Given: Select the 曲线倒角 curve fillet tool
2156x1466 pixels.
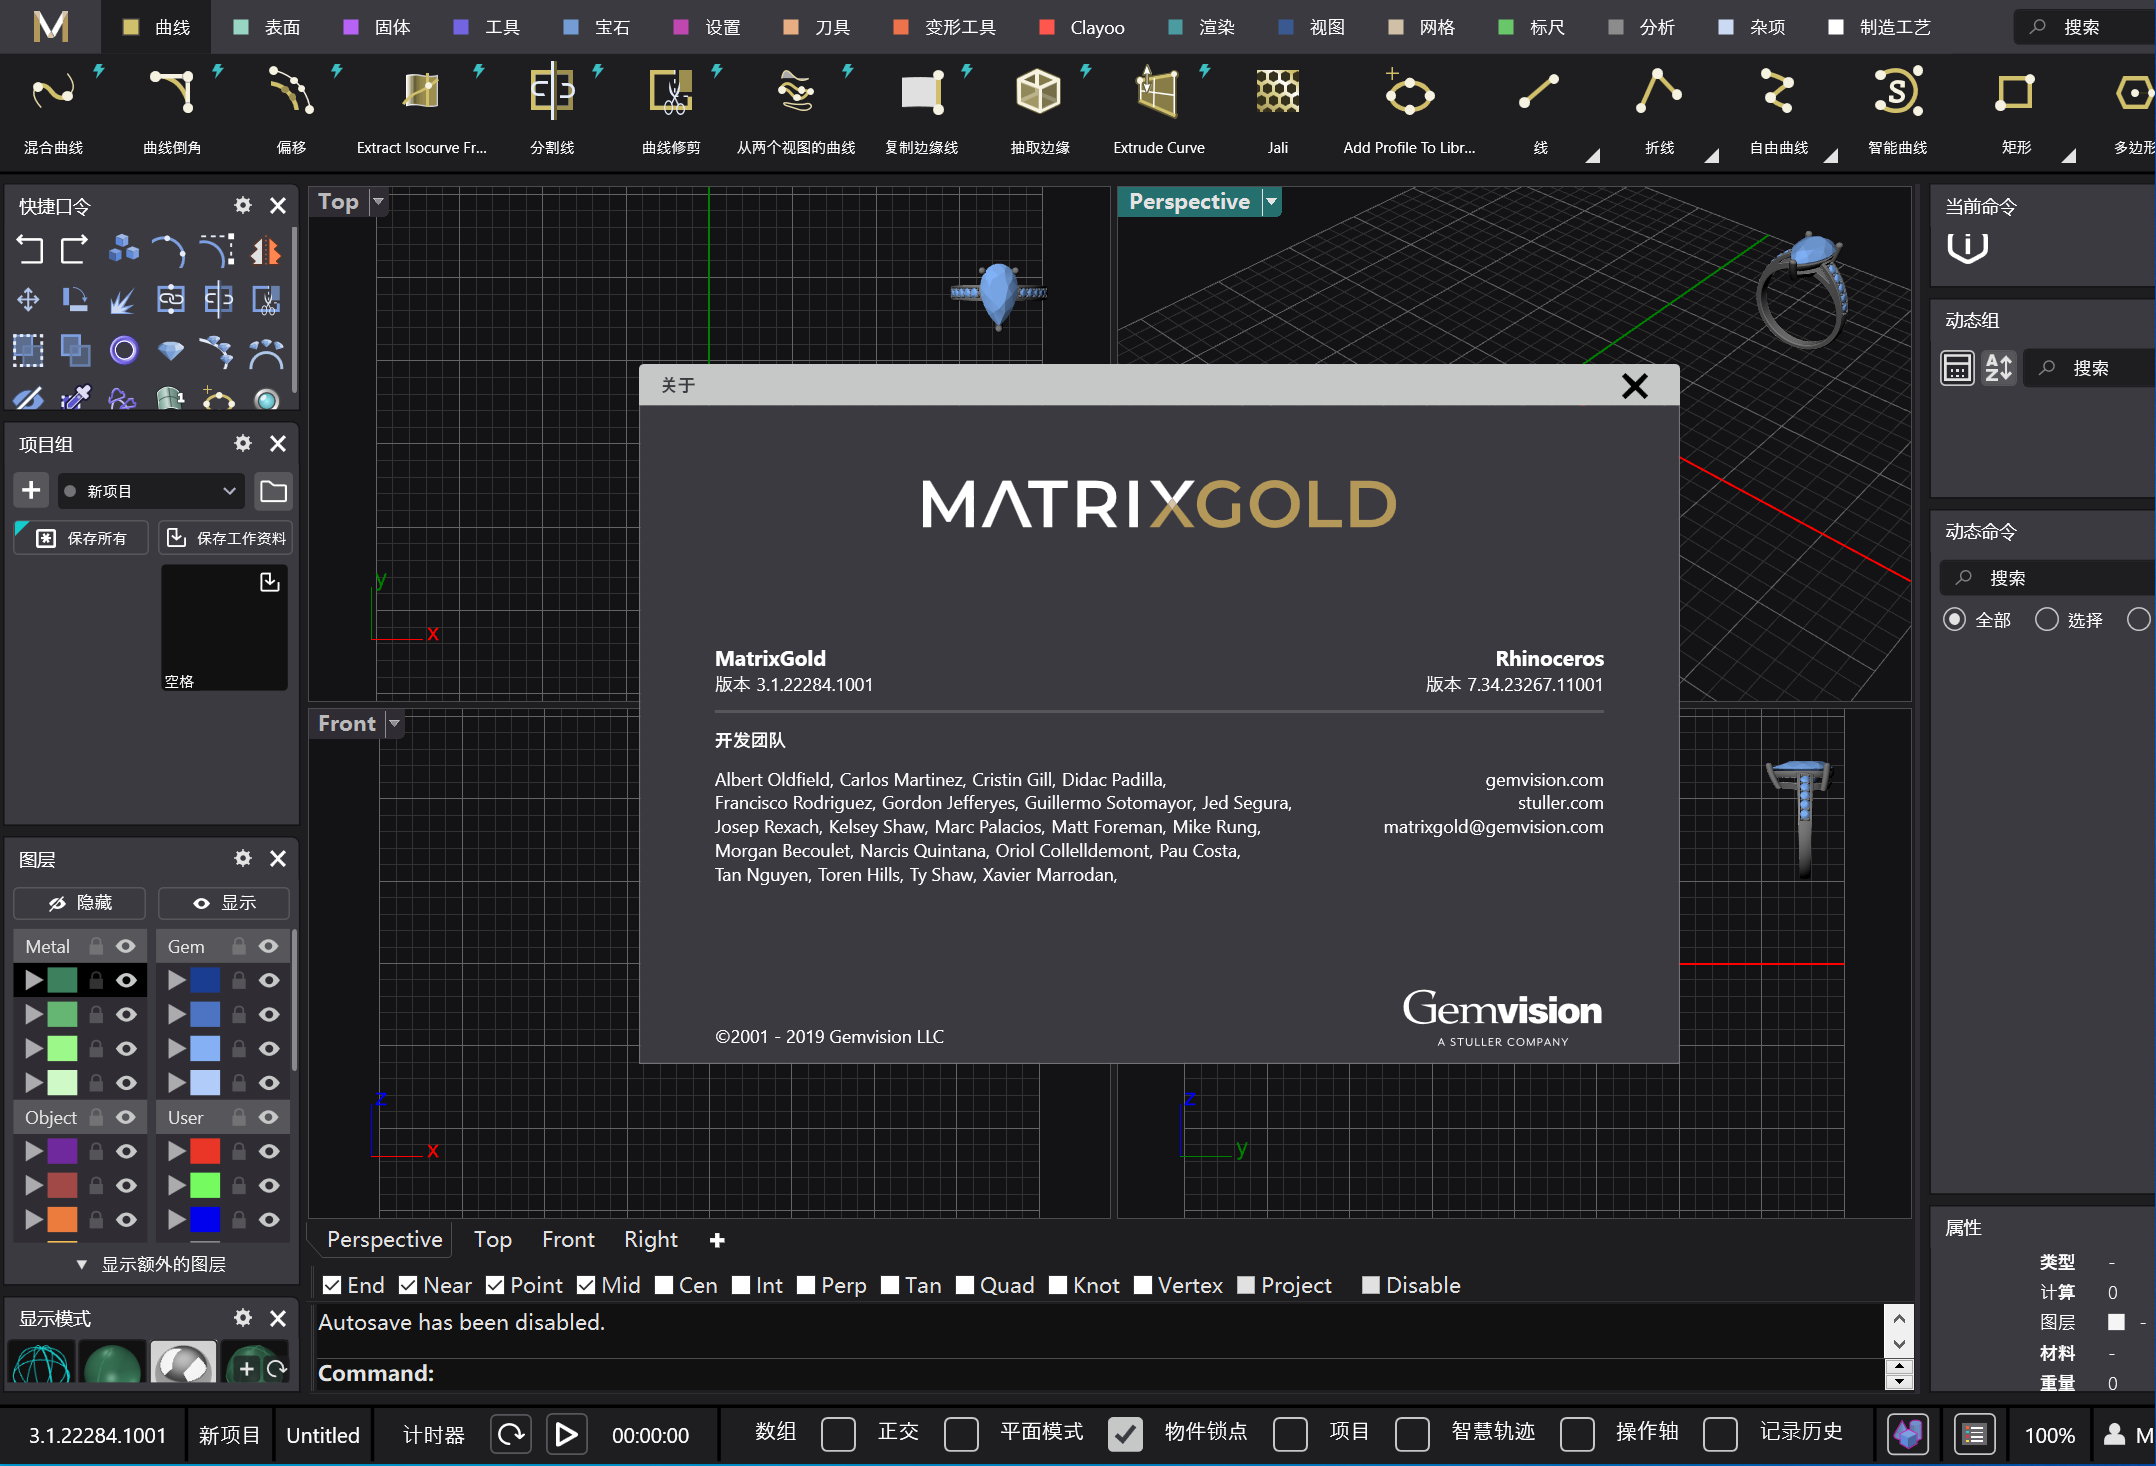Looking at the screenshot, I should (172, 108).
